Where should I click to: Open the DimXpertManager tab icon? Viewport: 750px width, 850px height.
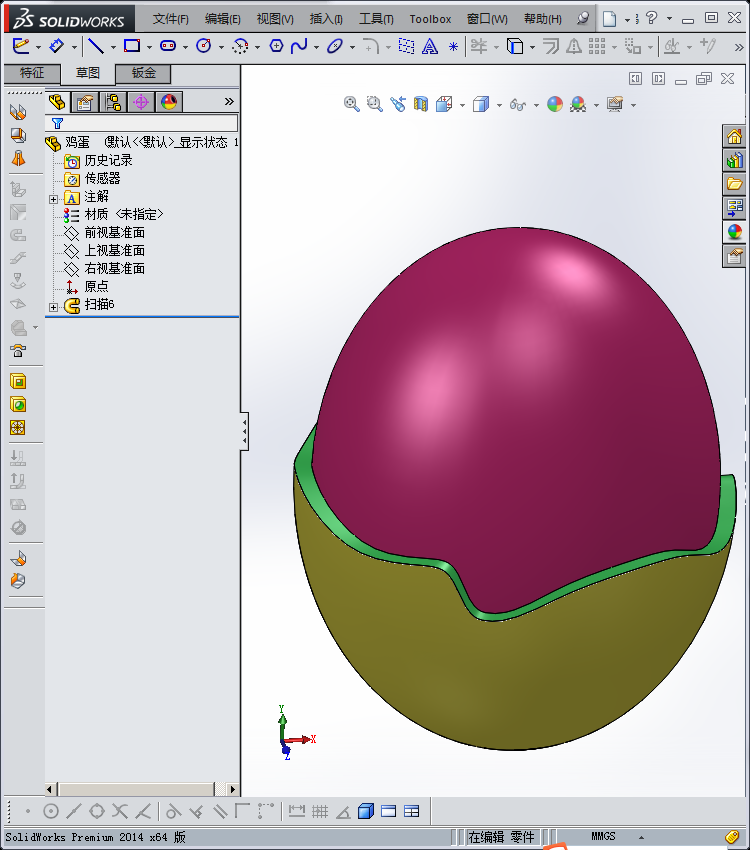click(141, 102)
